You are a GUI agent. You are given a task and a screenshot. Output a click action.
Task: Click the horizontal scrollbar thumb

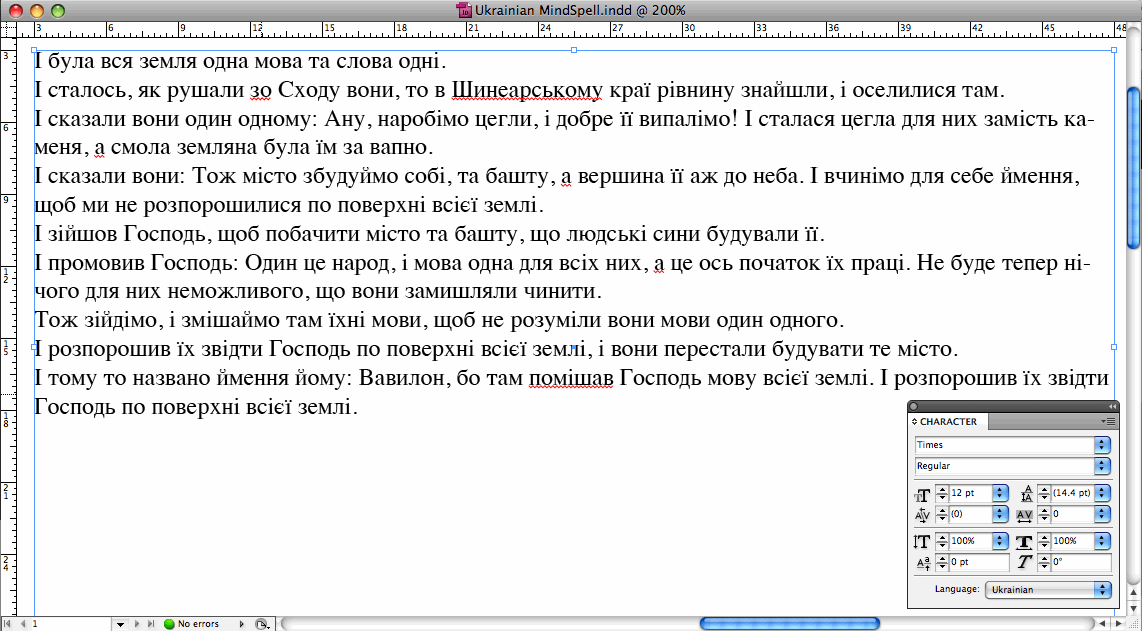(789, 624)
